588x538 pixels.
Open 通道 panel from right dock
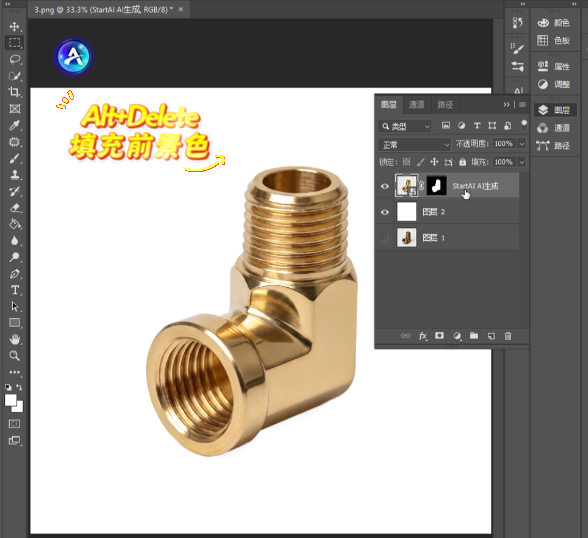pyautogui.click(x=554, y=128)
